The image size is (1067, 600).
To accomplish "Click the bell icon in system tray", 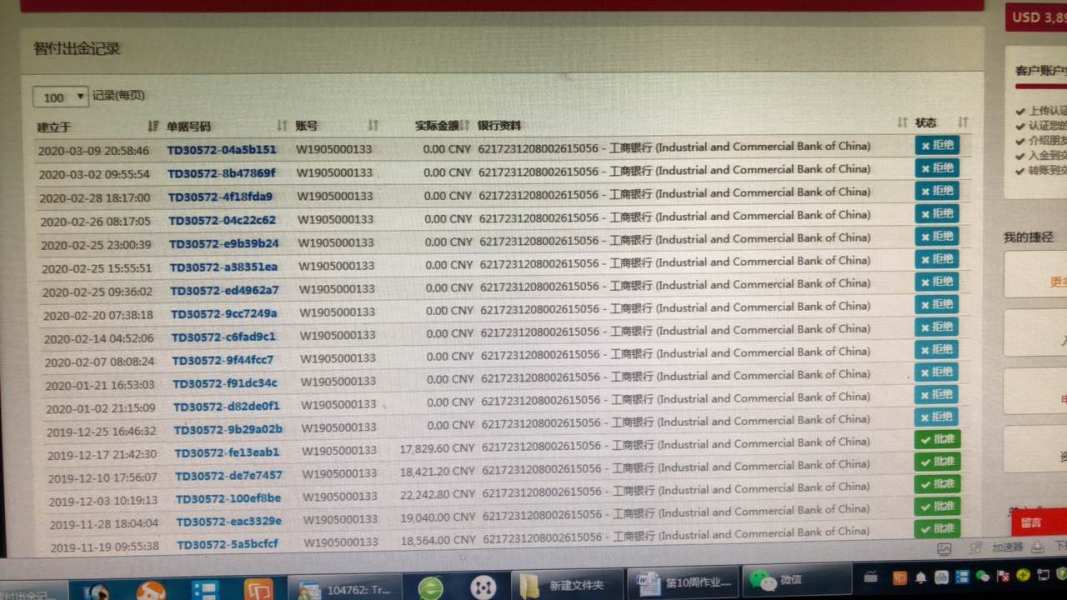I will pos(920,578).
